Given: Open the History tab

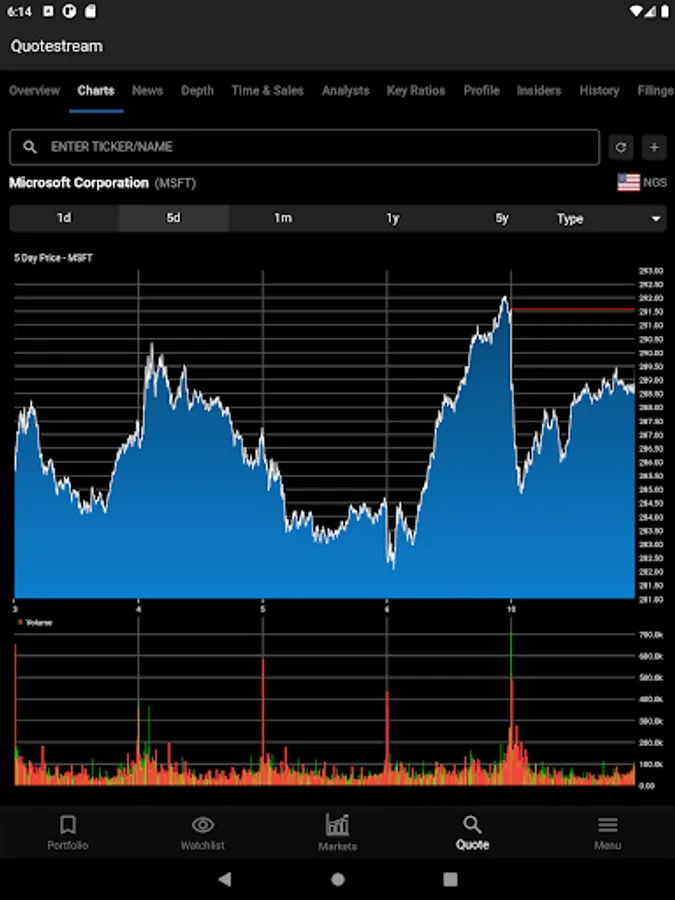Looking at the screenshot, I should 599,91.
